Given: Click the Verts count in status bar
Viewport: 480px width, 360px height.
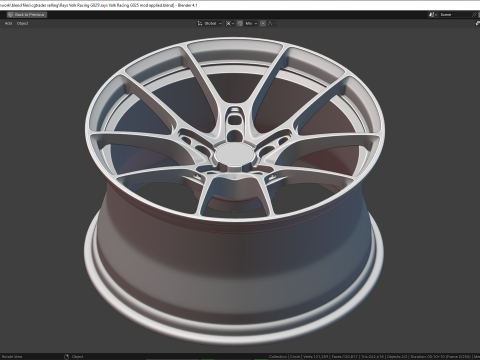Looking at the screenshot, I should coord(316,356).
